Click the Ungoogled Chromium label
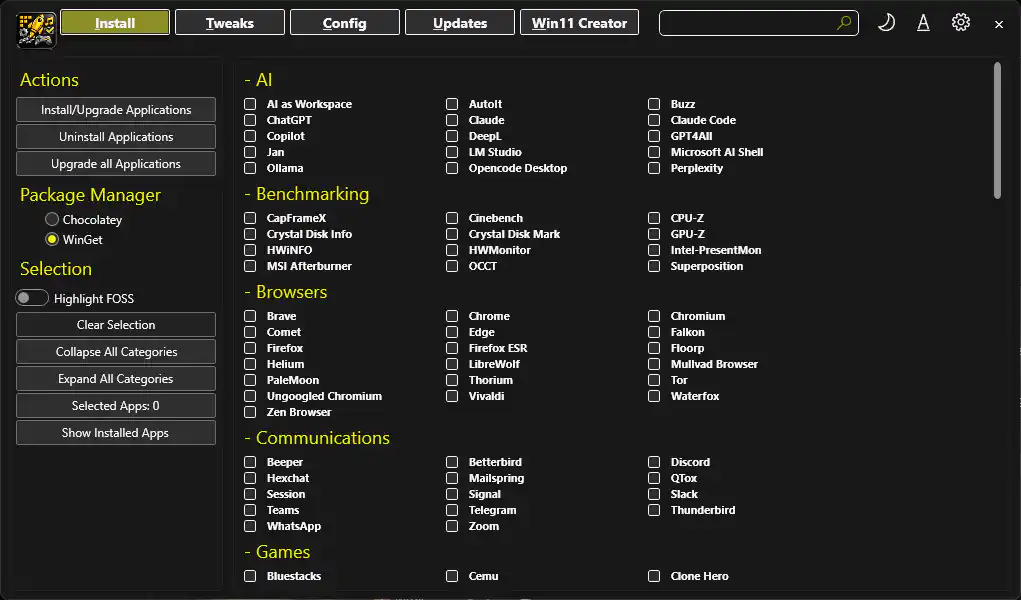The width and height of the screenshot is (1021, 600). tap(324, 396)
